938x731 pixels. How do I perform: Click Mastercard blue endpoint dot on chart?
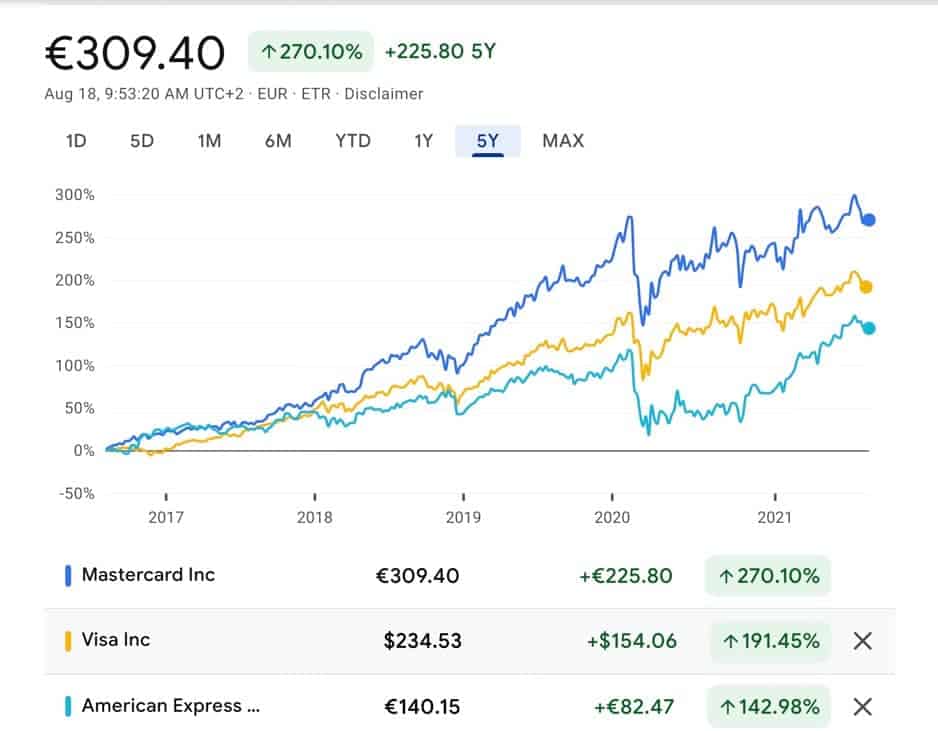point(869,220)
